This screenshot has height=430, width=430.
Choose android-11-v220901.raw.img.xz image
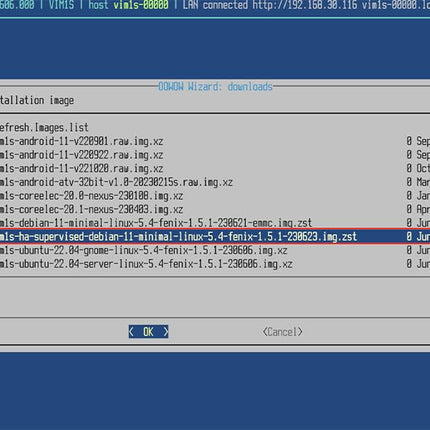point(215,141)
